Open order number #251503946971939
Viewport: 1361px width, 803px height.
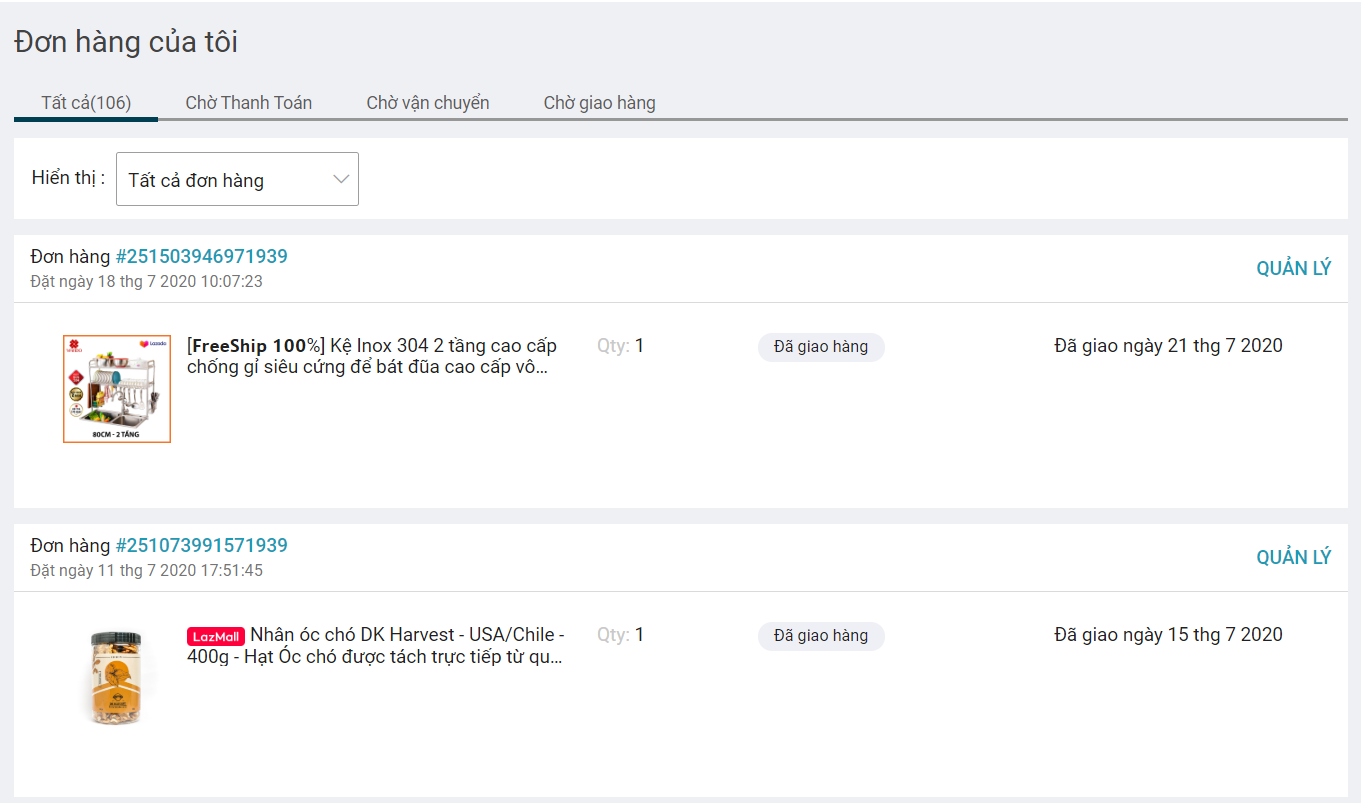pos(201,257)
